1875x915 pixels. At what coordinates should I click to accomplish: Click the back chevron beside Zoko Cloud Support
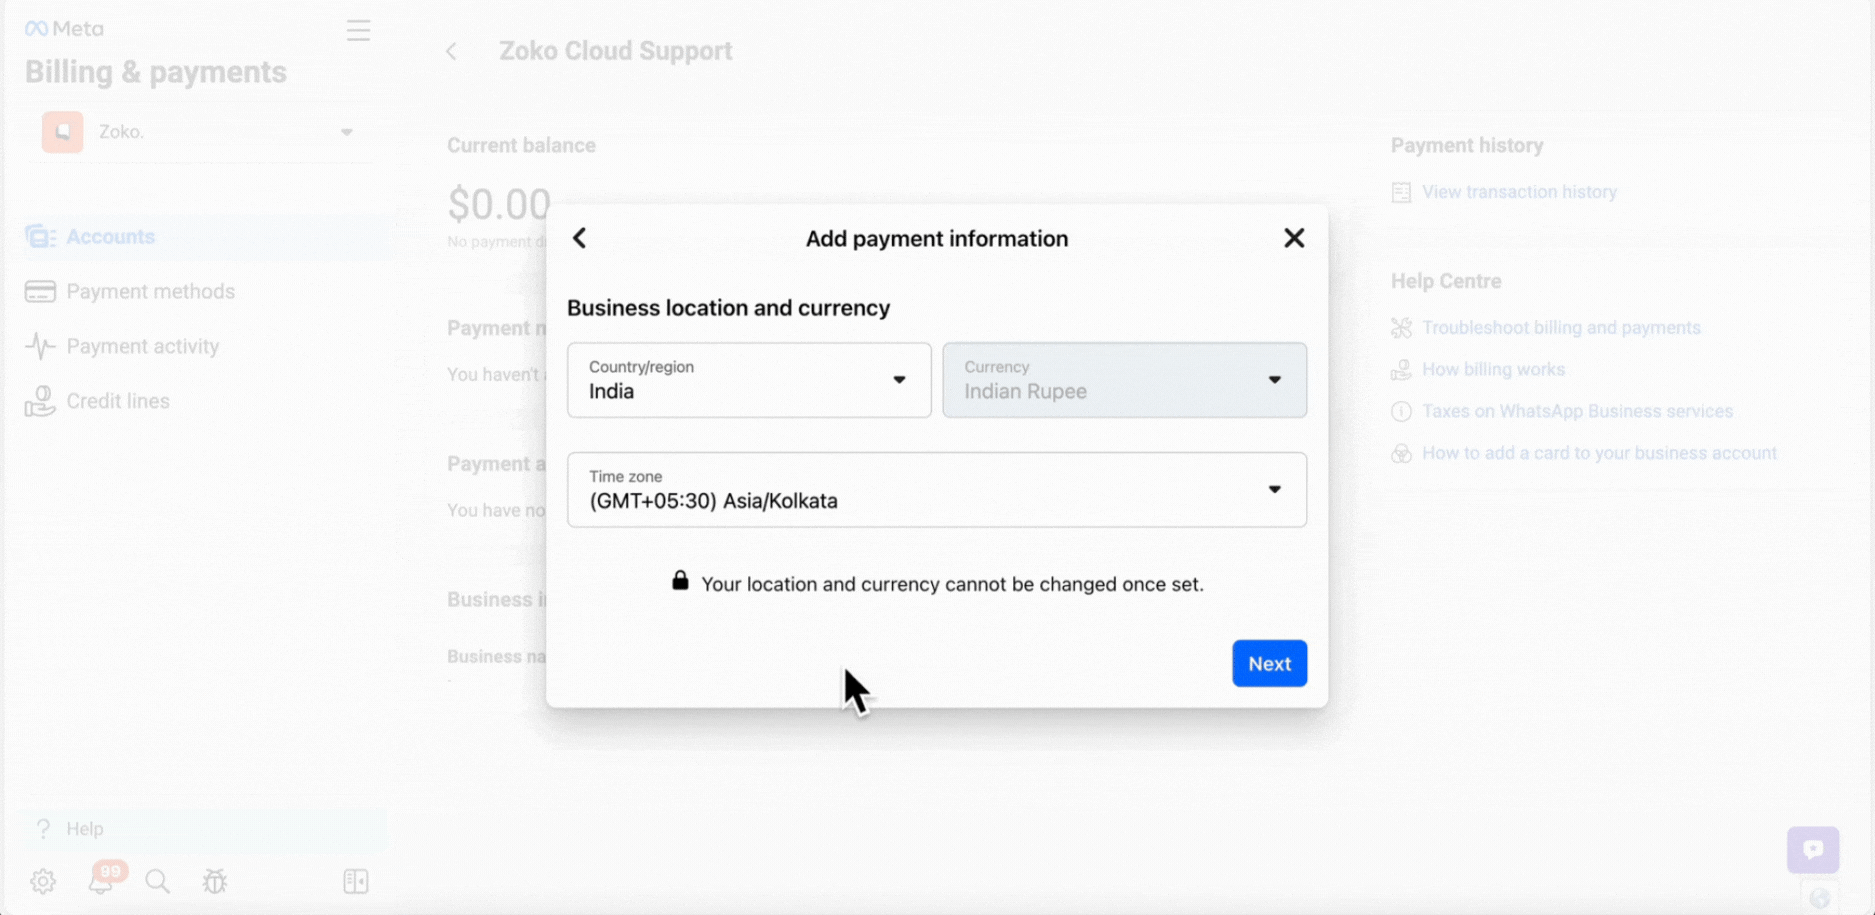point(452,51)
